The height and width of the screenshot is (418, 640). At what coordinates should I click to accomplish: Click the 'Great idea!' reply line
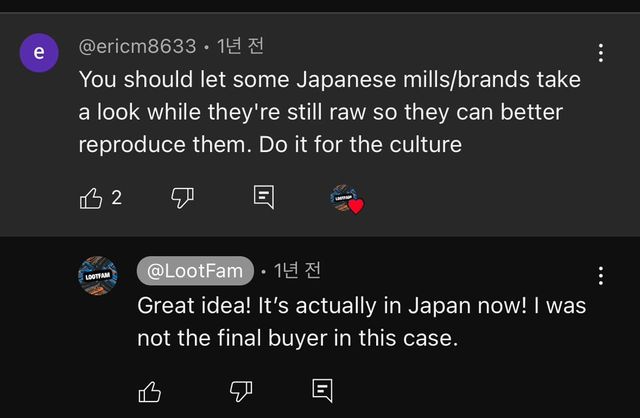[x=361, y=305]
